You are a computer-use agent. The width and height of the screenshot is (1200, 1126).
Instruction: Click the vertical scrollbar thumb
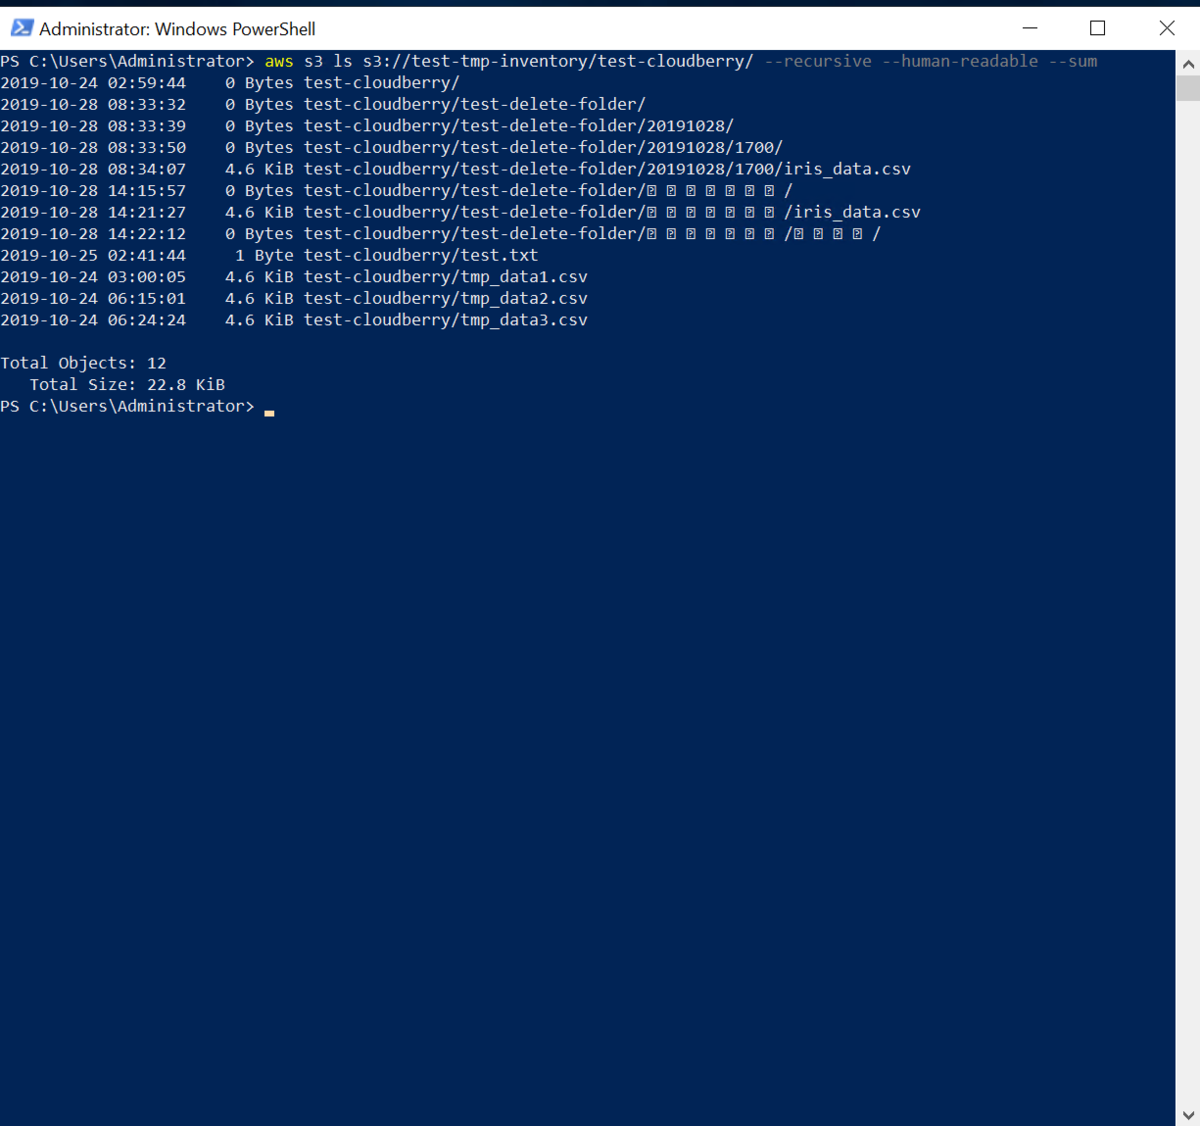1188,88
